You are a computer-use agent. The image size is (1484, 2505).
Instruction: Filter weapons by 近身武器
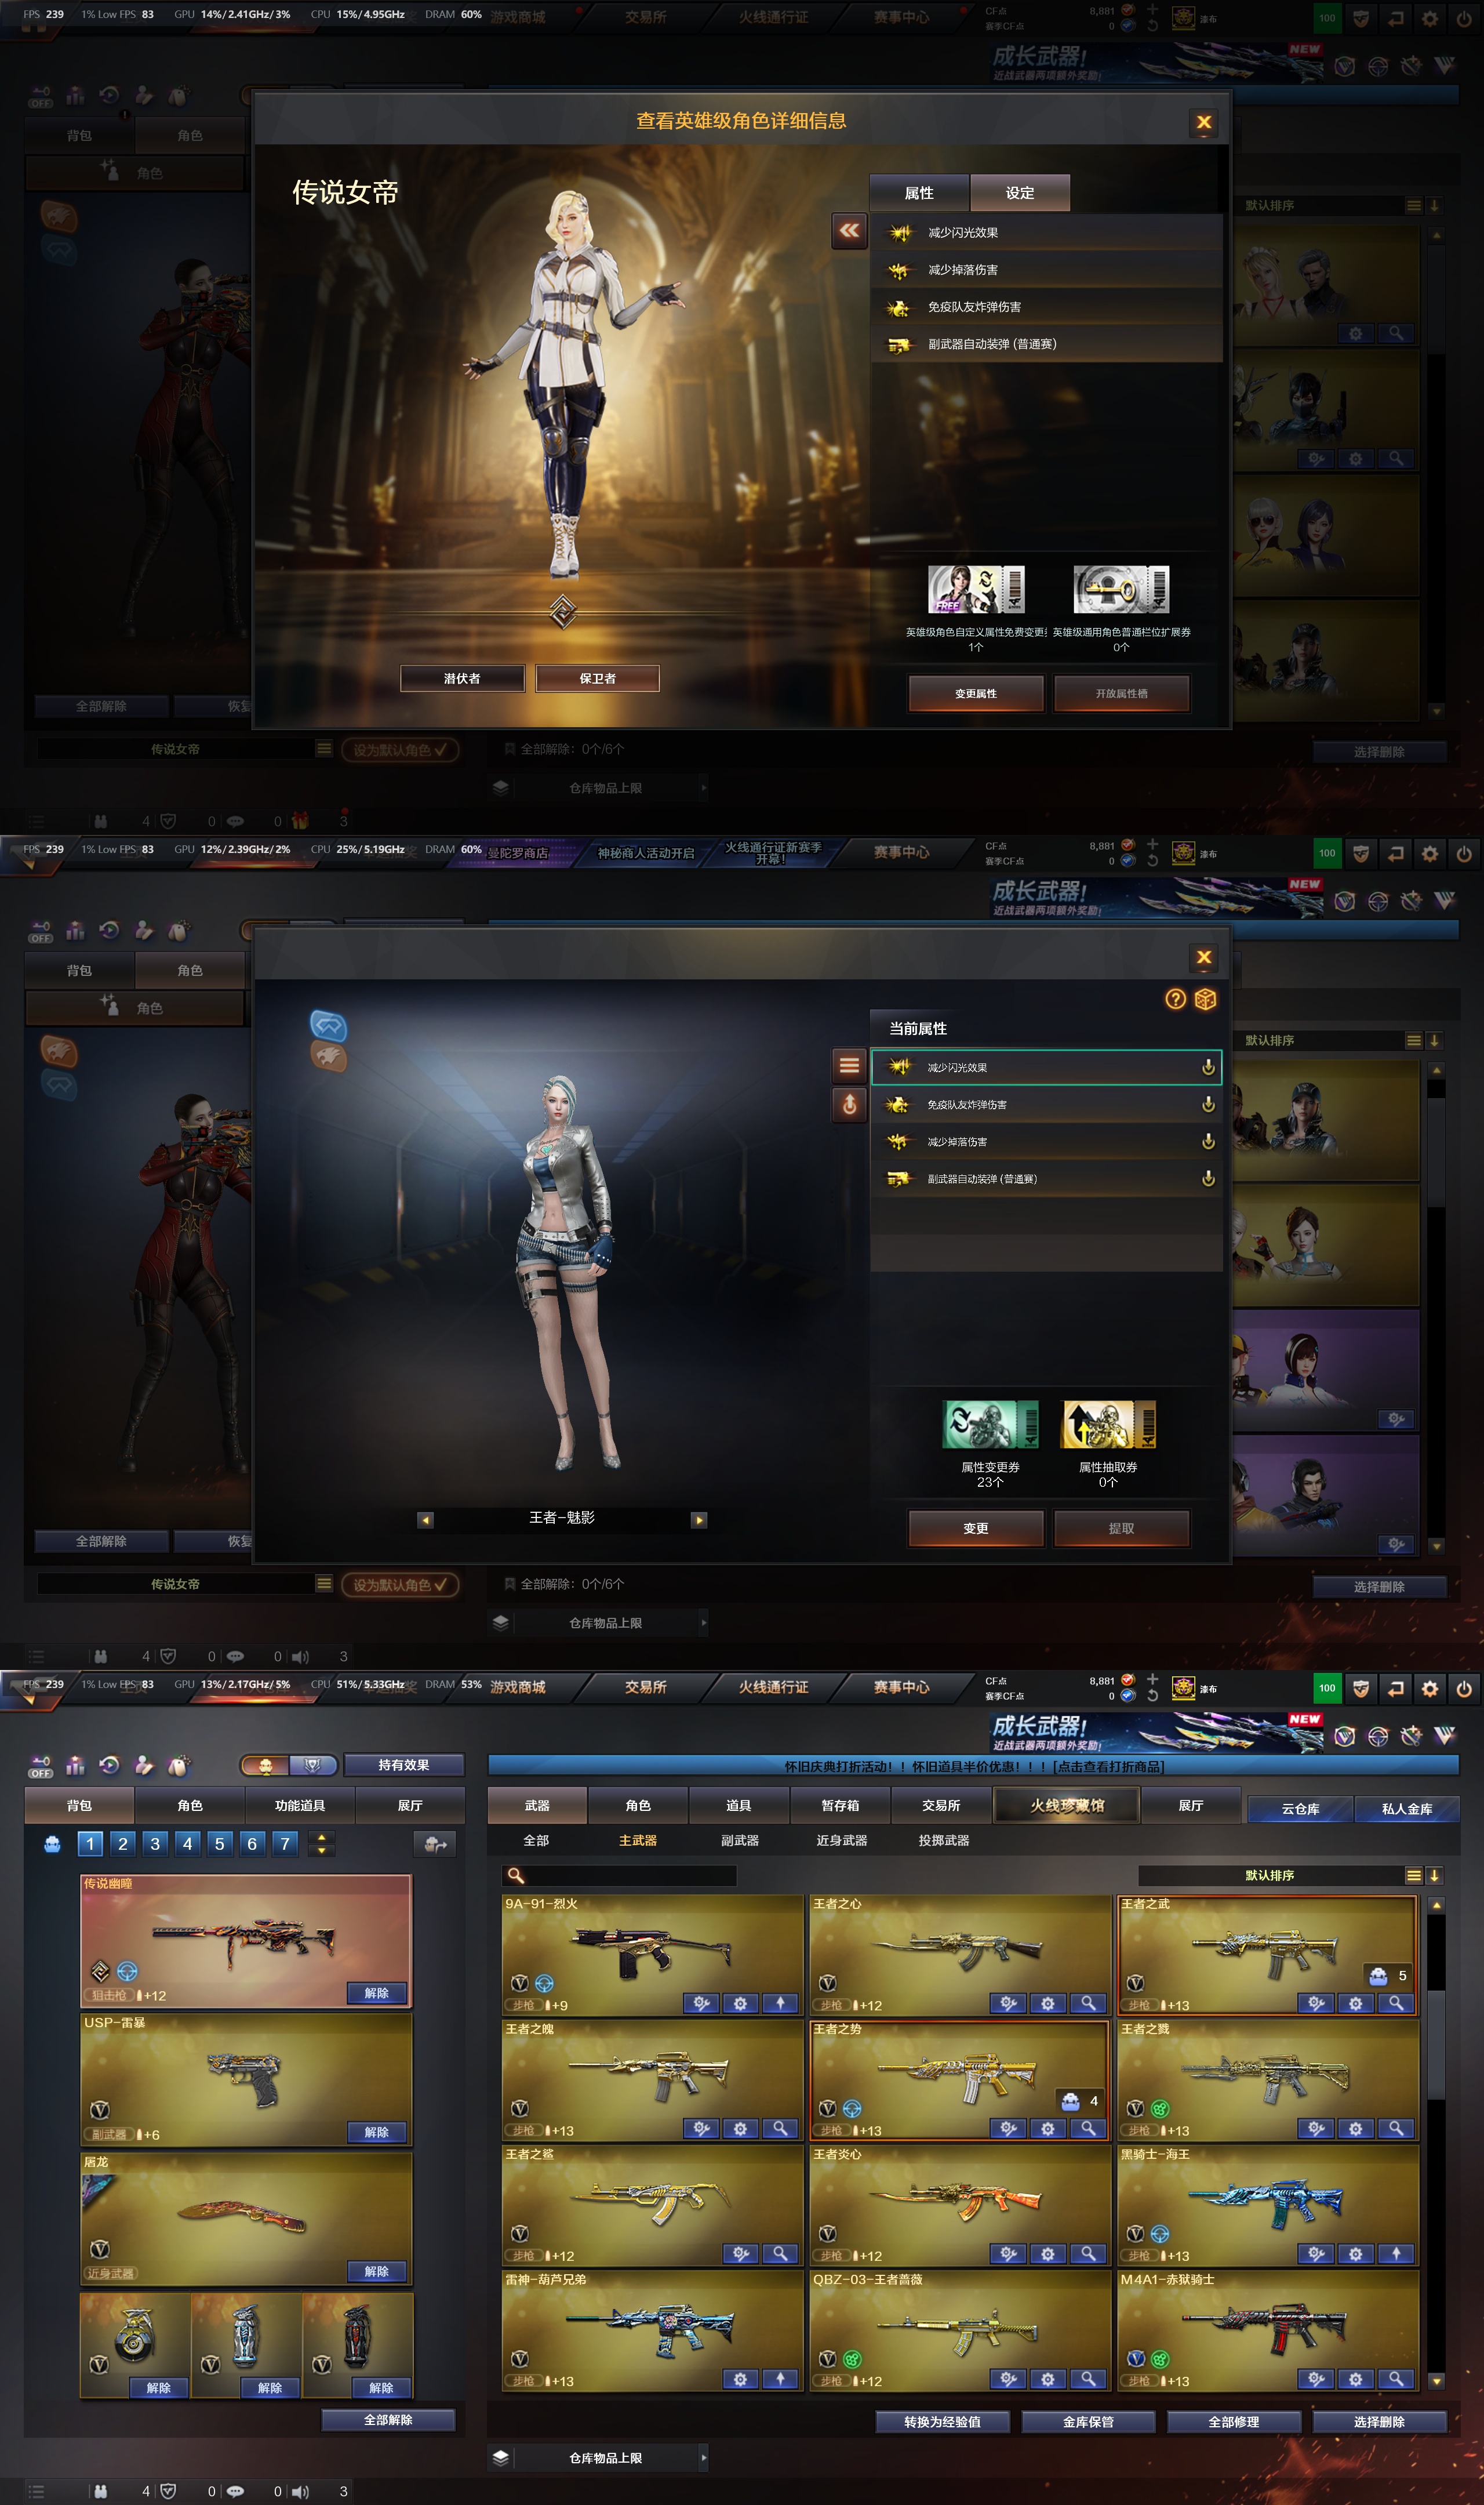click(x=842, y=1840)
